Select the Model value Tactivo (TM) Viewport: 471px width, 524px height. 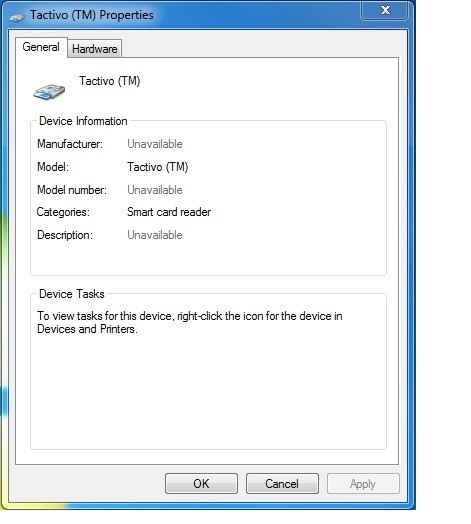click(x=158, y=167)
